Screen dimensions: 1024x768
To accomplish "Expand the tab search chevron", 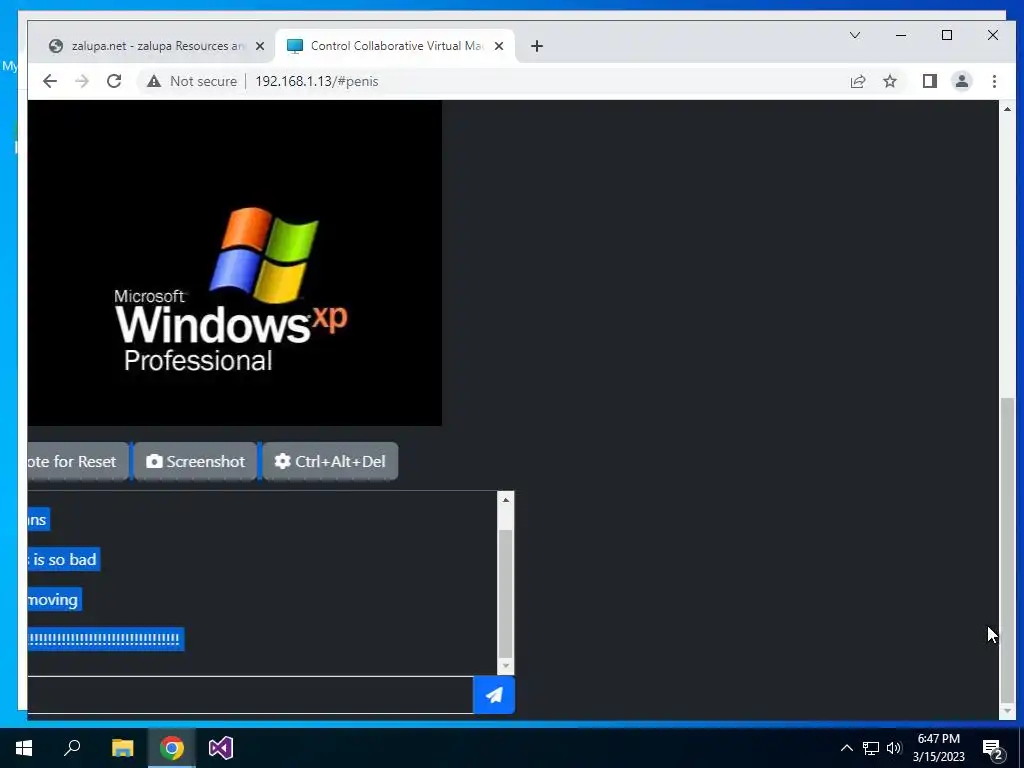I will click(855, 35).
